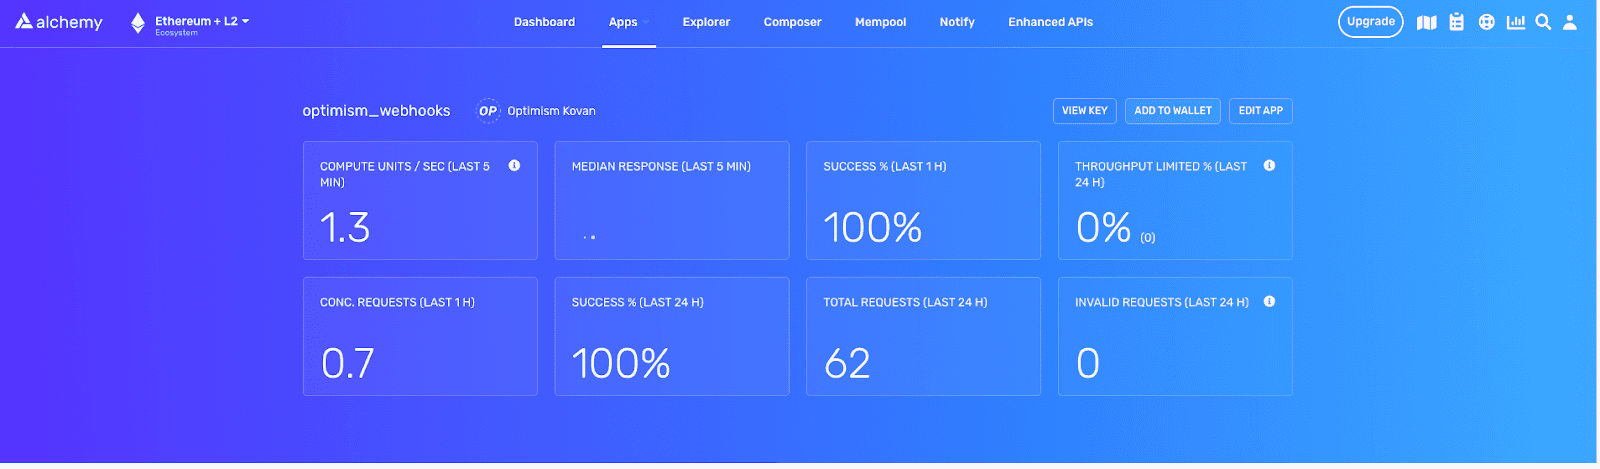The height and width of the screenshot is (469, 1600).
Task: Go to the Dashboard tab
Action: 544,22
